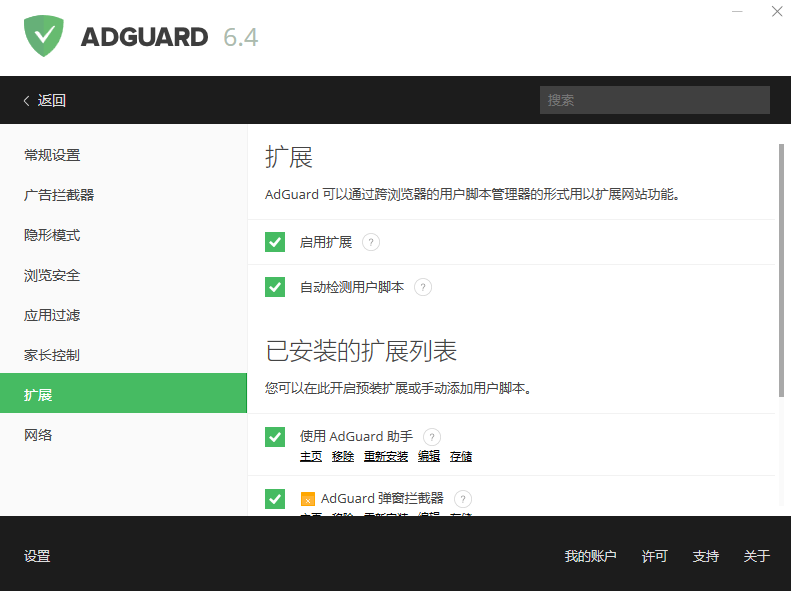Close the AdGuard window

[777, 11]
